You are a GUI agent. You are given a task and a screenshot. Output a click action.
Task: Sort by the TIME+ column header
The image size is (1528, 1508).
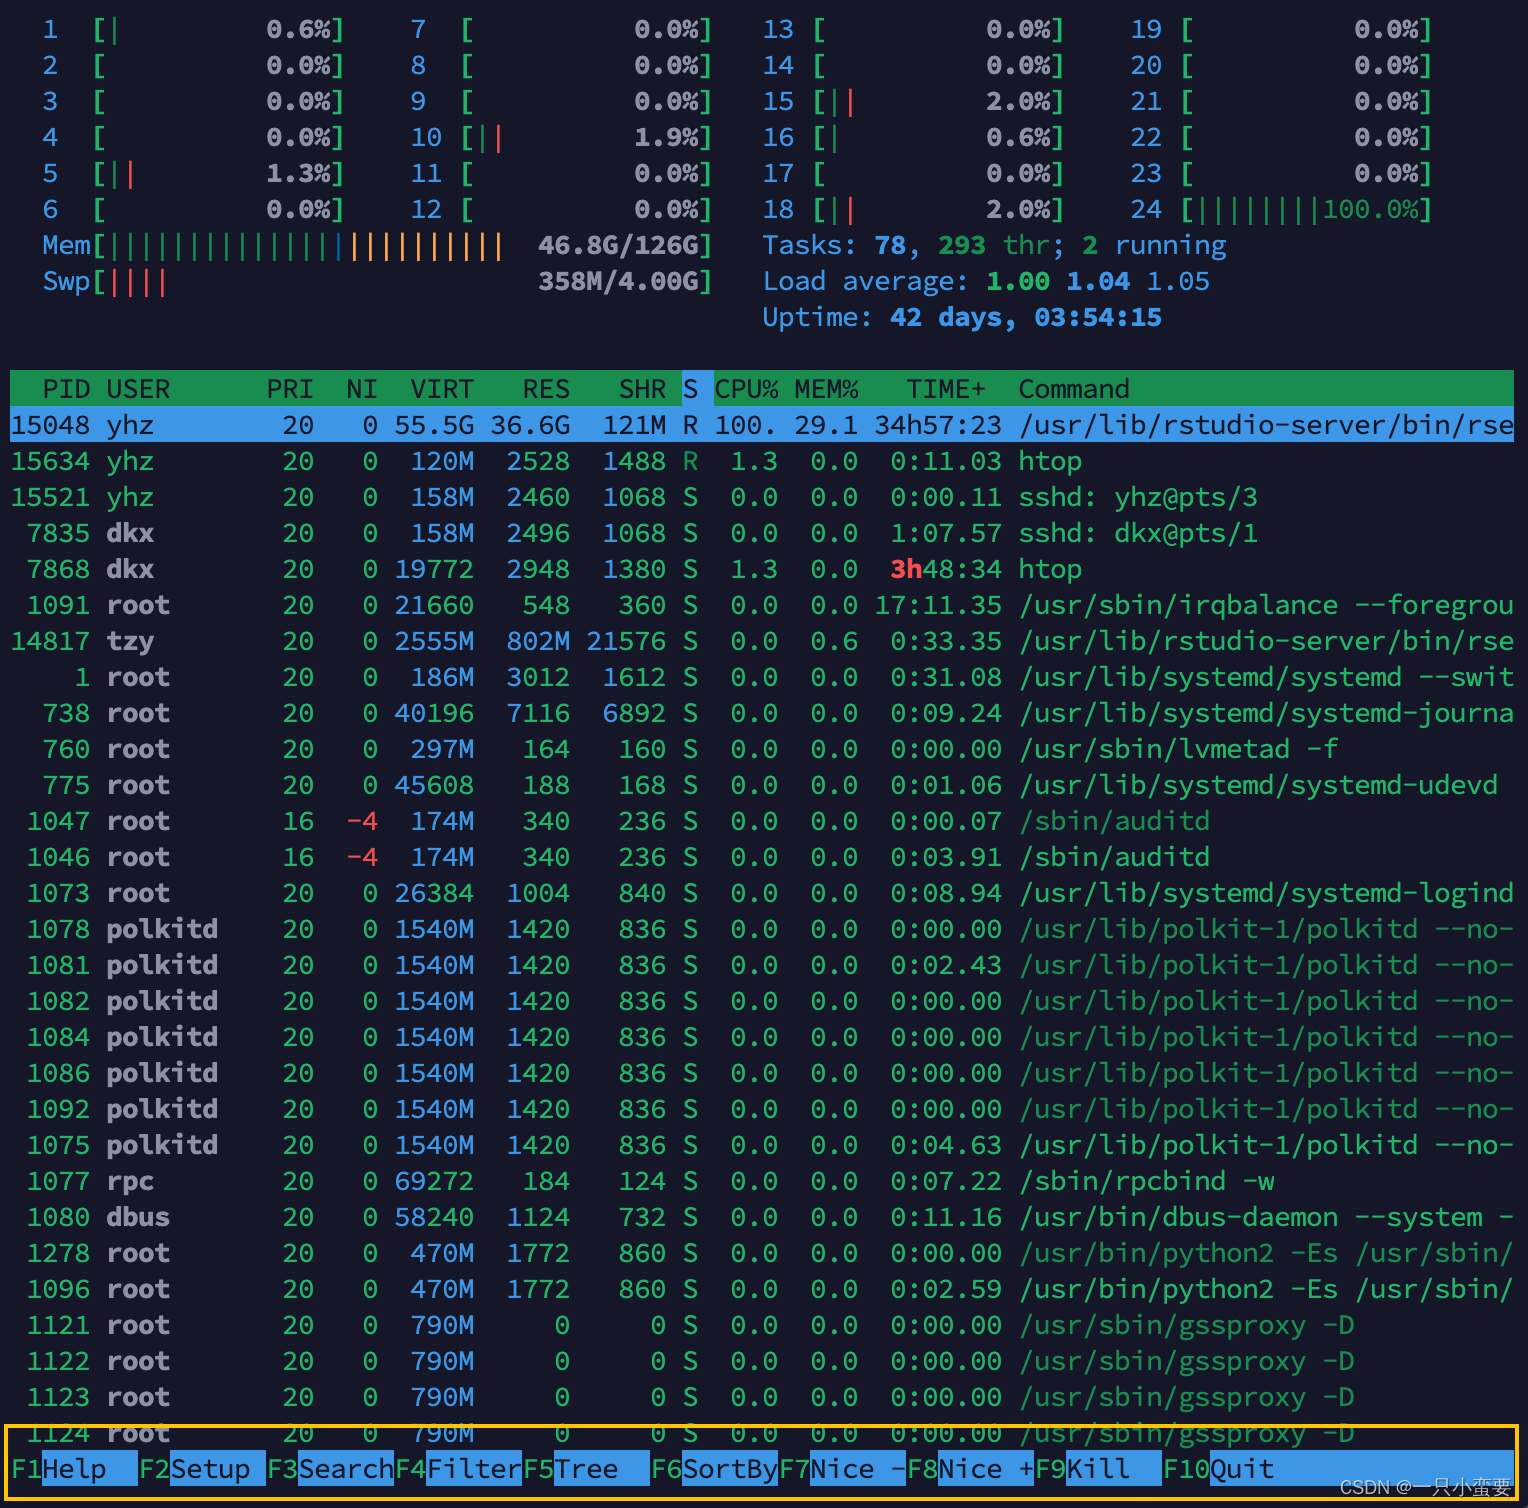[x=946, y=389]
